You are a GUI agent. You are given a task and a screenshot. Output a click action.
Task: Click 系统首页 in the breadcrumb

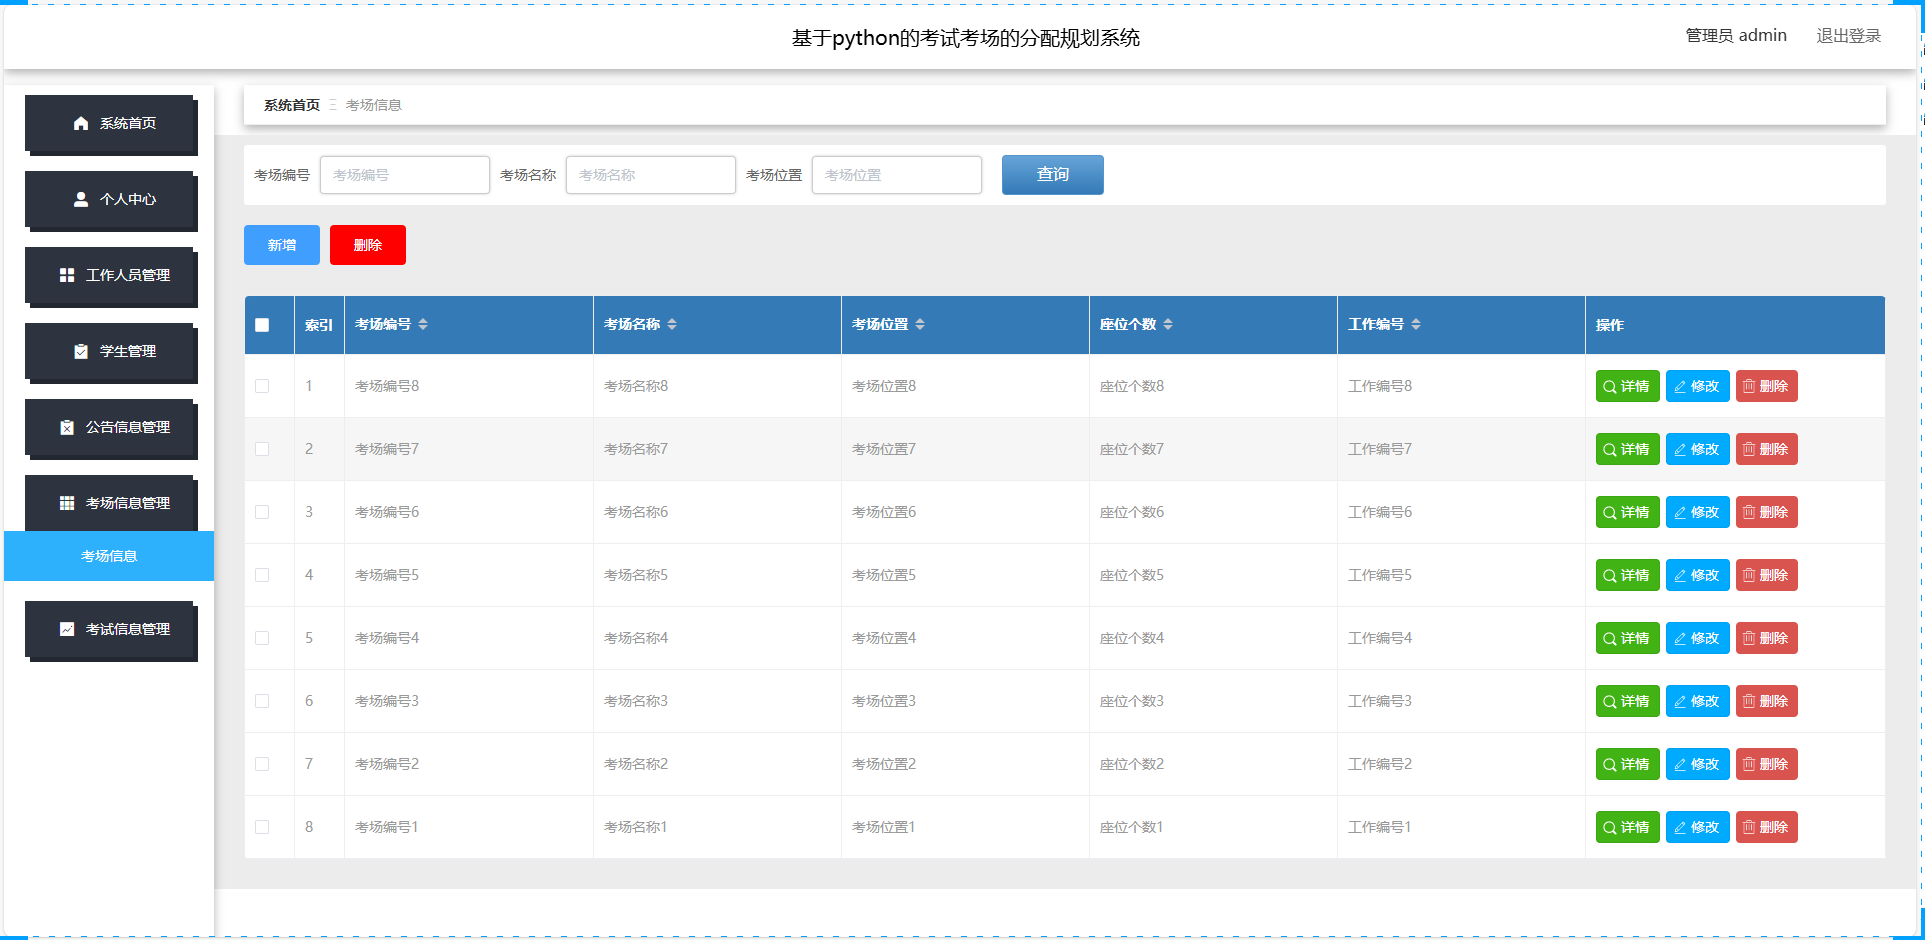(292, 105)
